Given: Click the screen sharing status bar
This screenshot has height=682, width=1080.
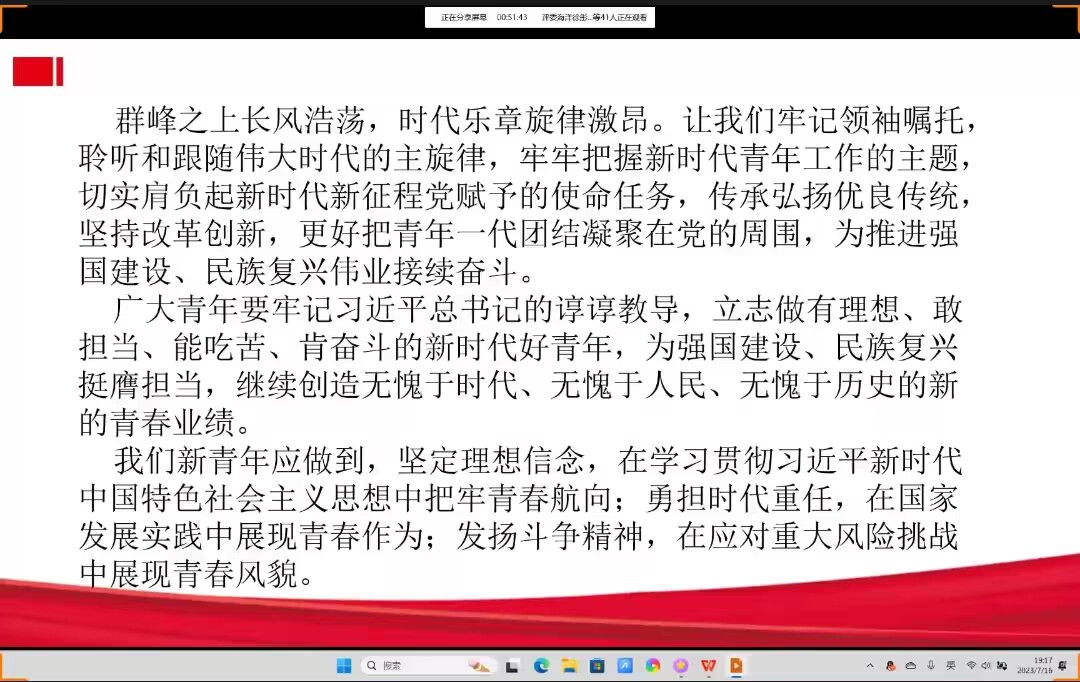Looking at the screenshot, I should (x=540, y=17).
